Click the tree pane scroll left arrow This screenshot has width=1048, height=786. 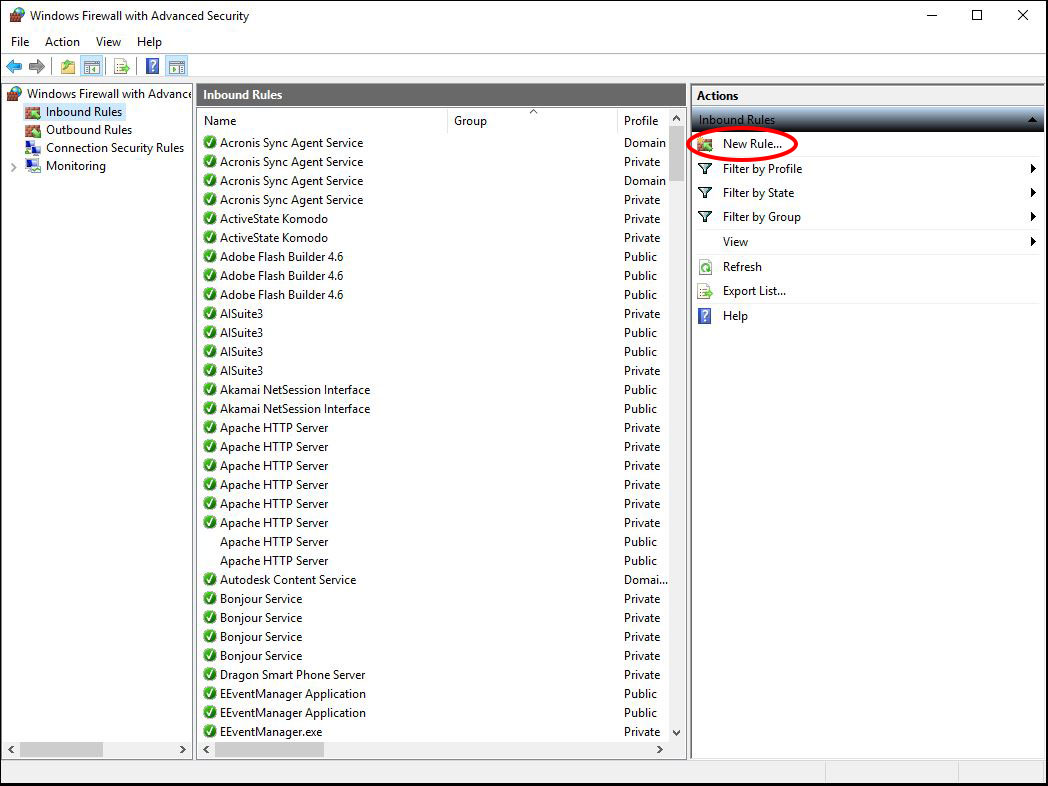pyautogui.click(x=11, y=749)
